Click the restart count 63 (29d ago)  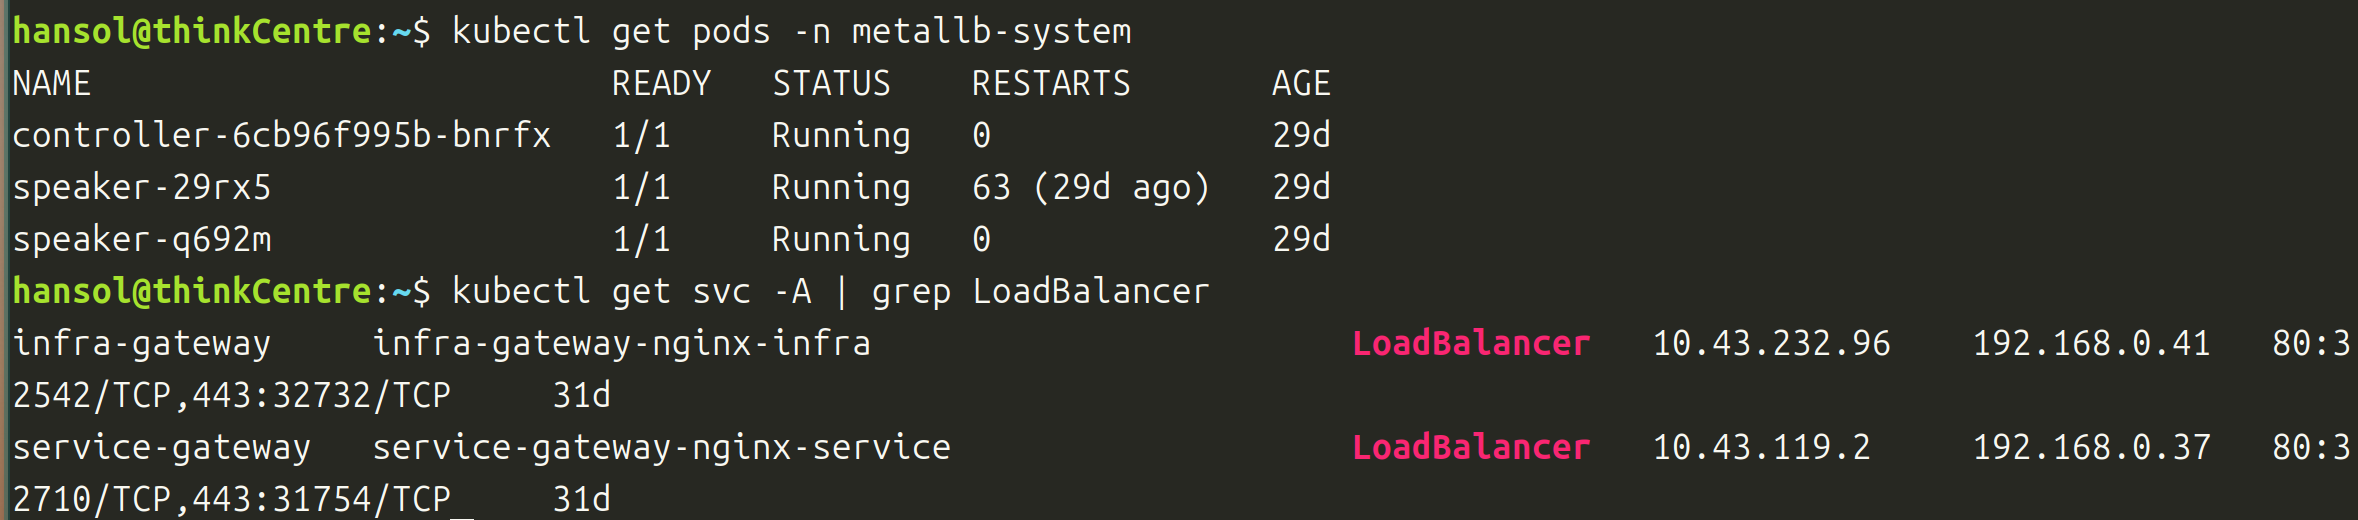click(x=1090, y=187)
